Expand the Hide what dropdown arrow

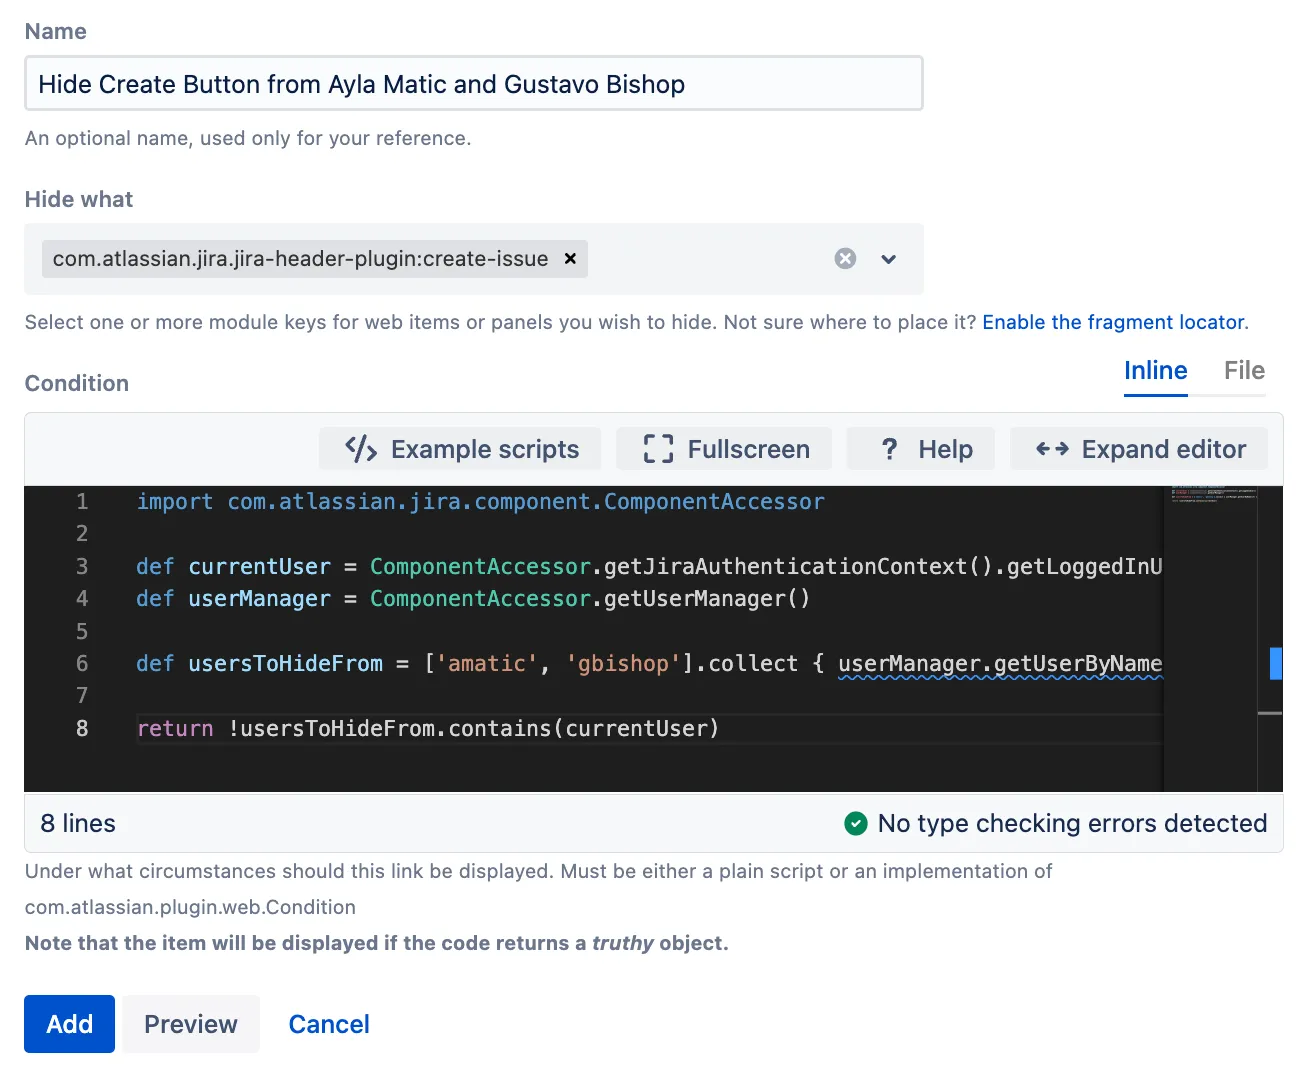tap(888, 259)
